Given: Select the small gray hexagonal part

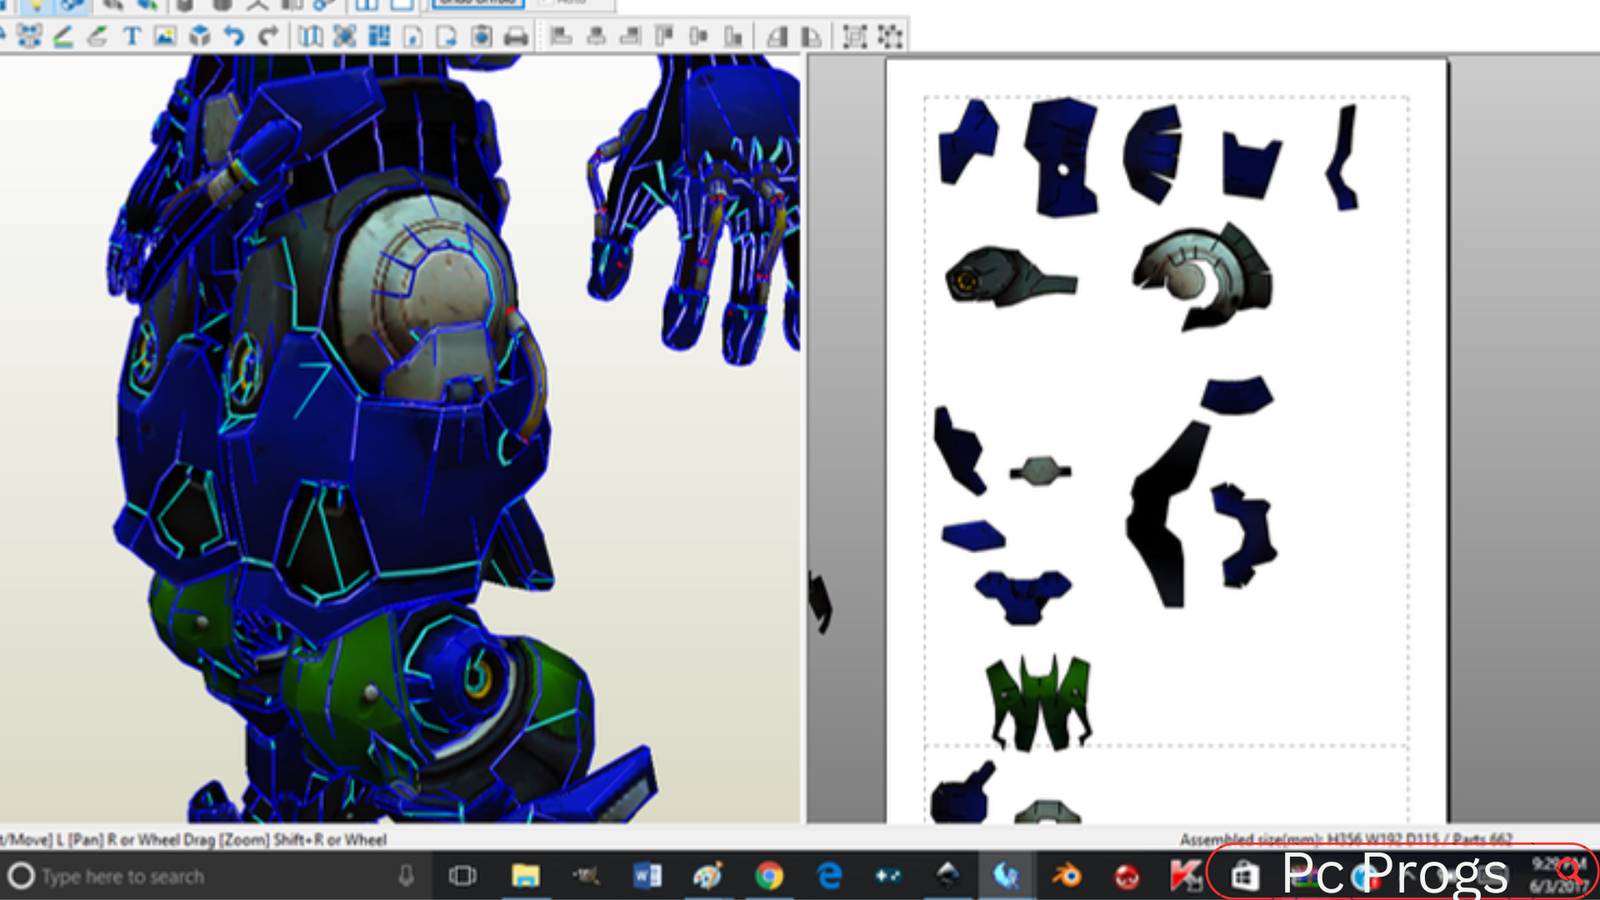Looking at the screenshot, I should (x=1040, y=469).
